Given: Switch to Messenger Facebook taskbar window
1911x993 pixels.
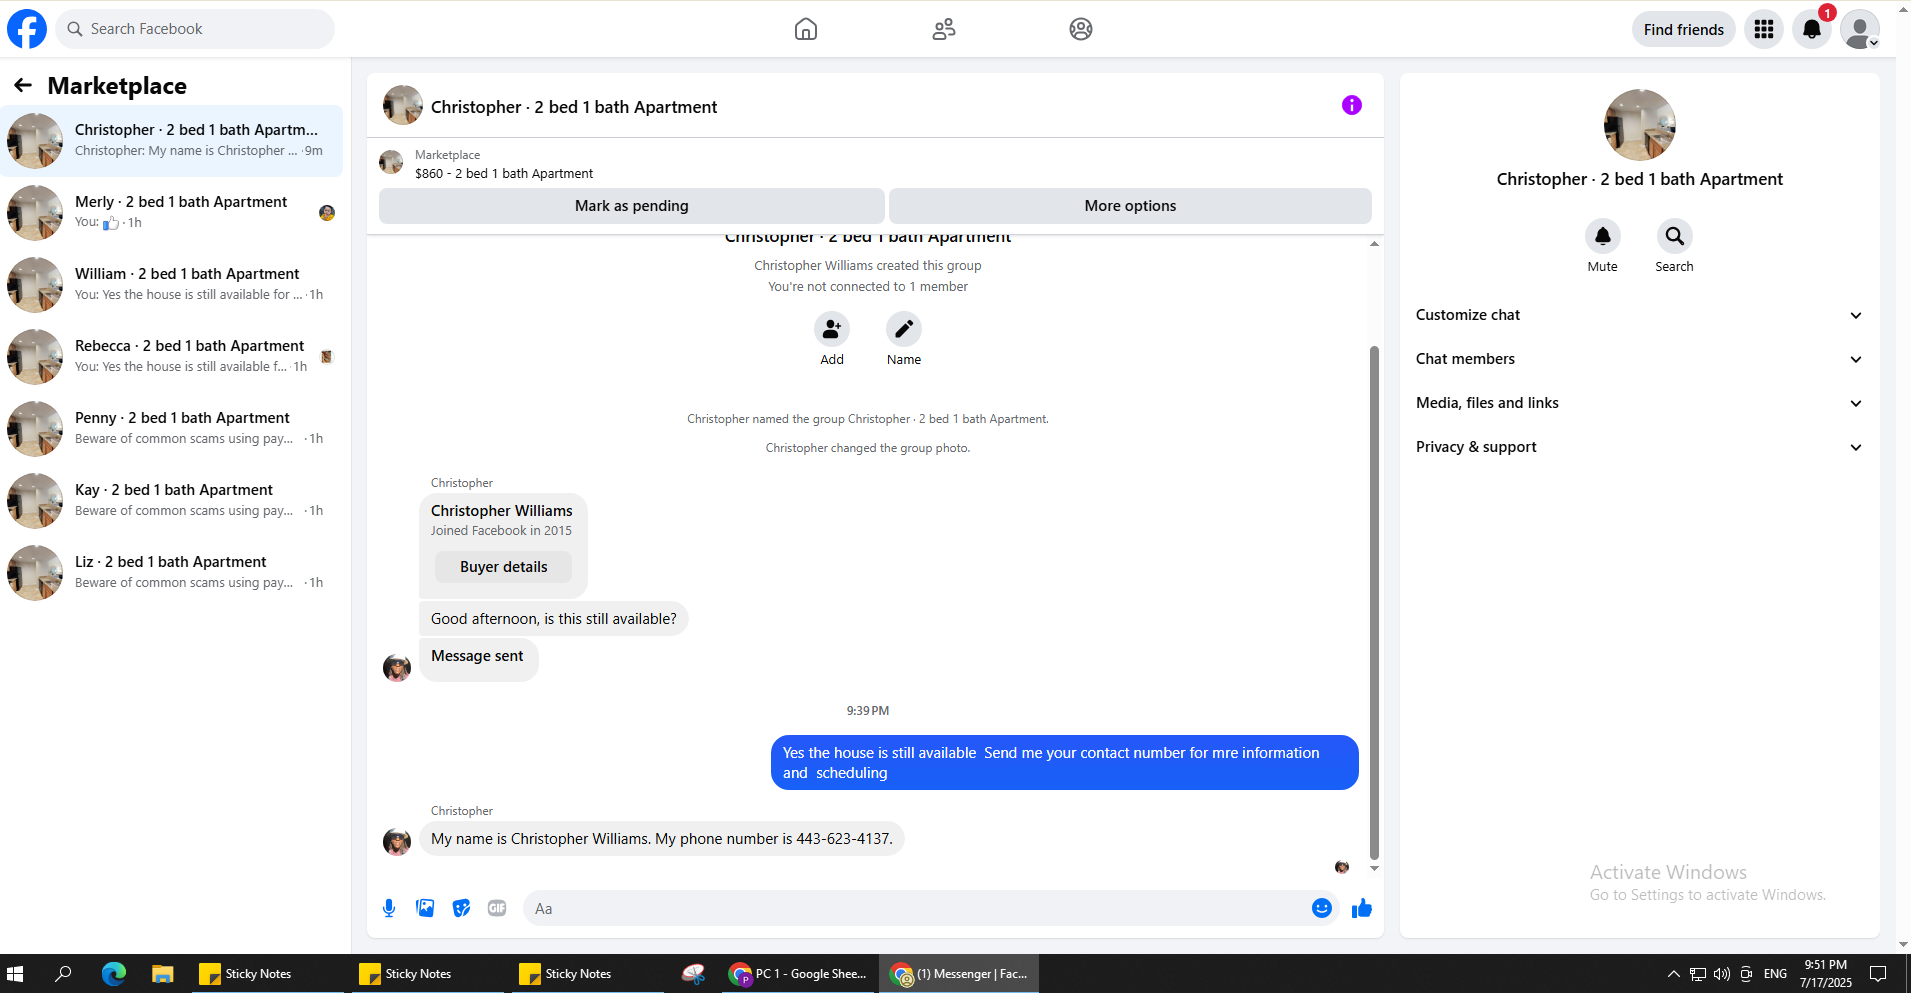Looking at the screenshot, I should coord(959,974).
